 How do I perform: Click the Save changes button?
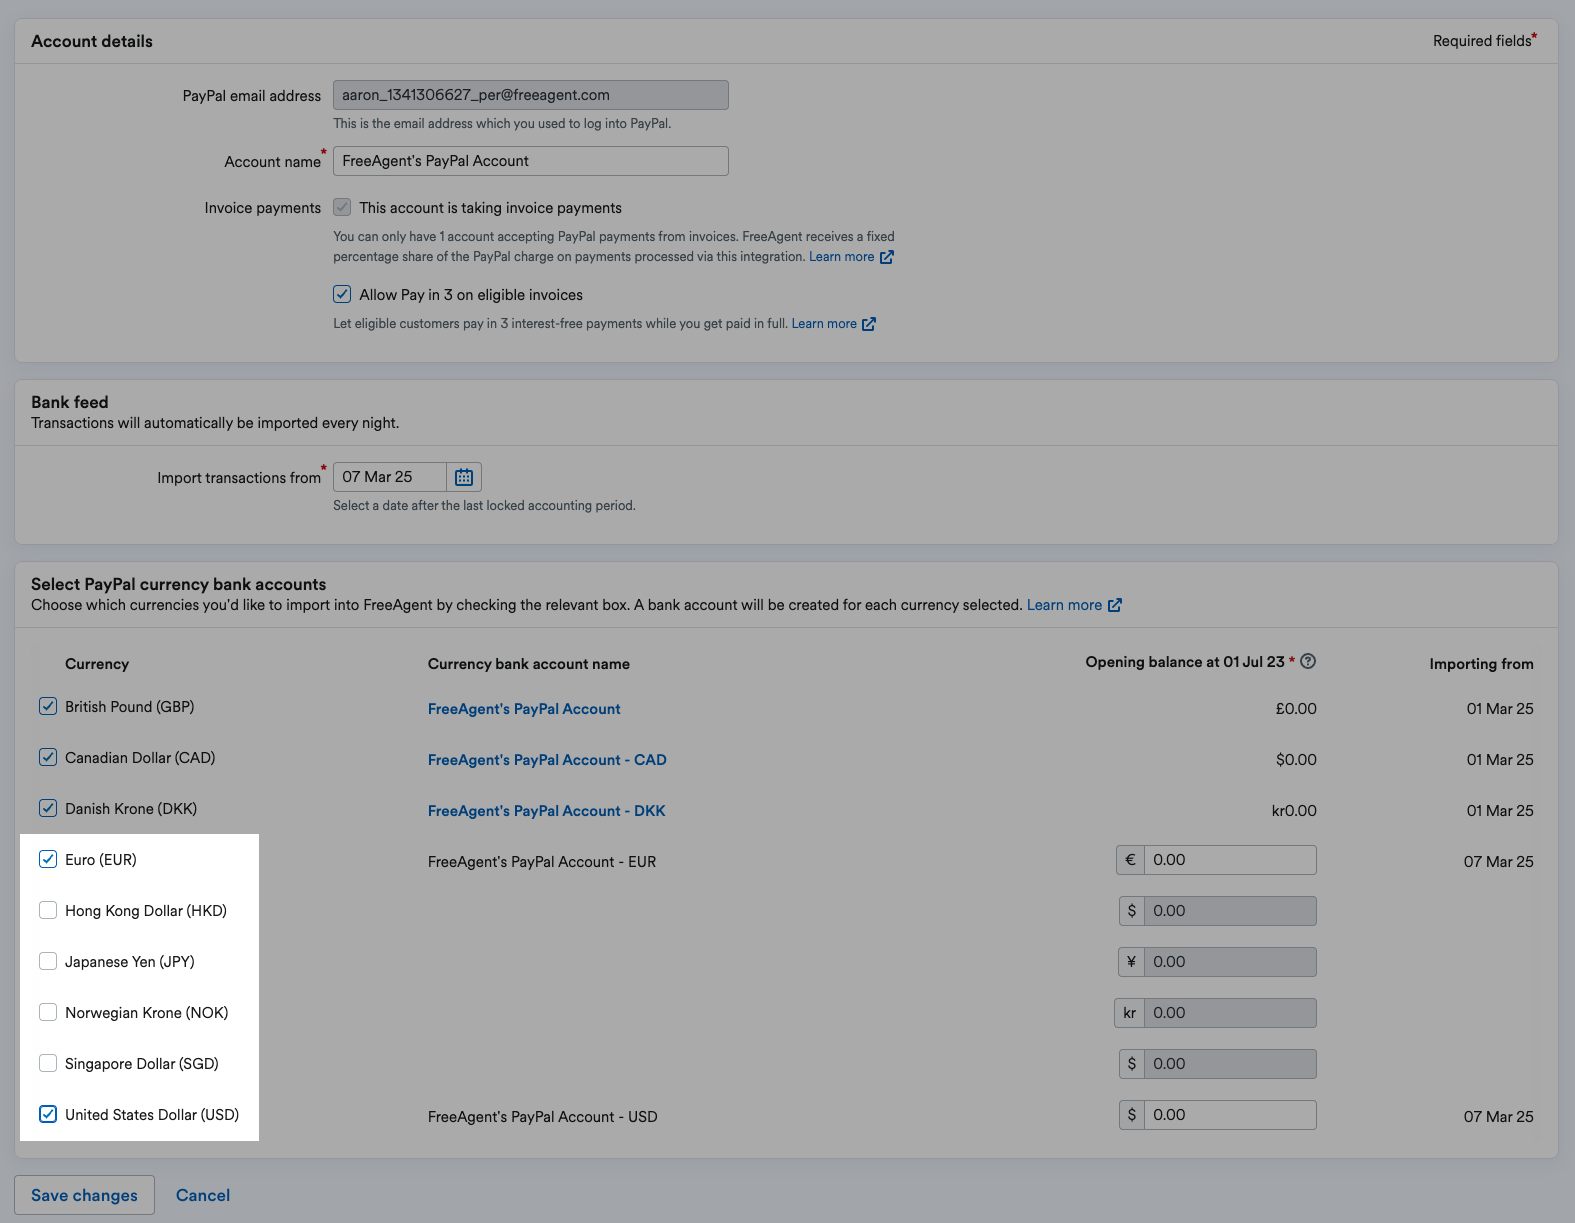pos(84,1195)
